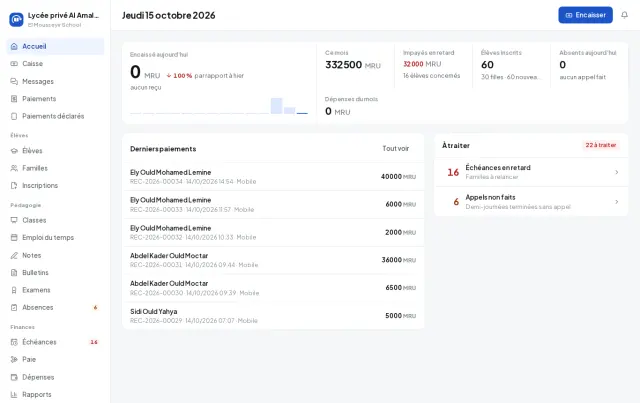This screenshot has height=403, width=640.
Task: Open payment REC-2026-00034 row
Action: click(273, 177)
